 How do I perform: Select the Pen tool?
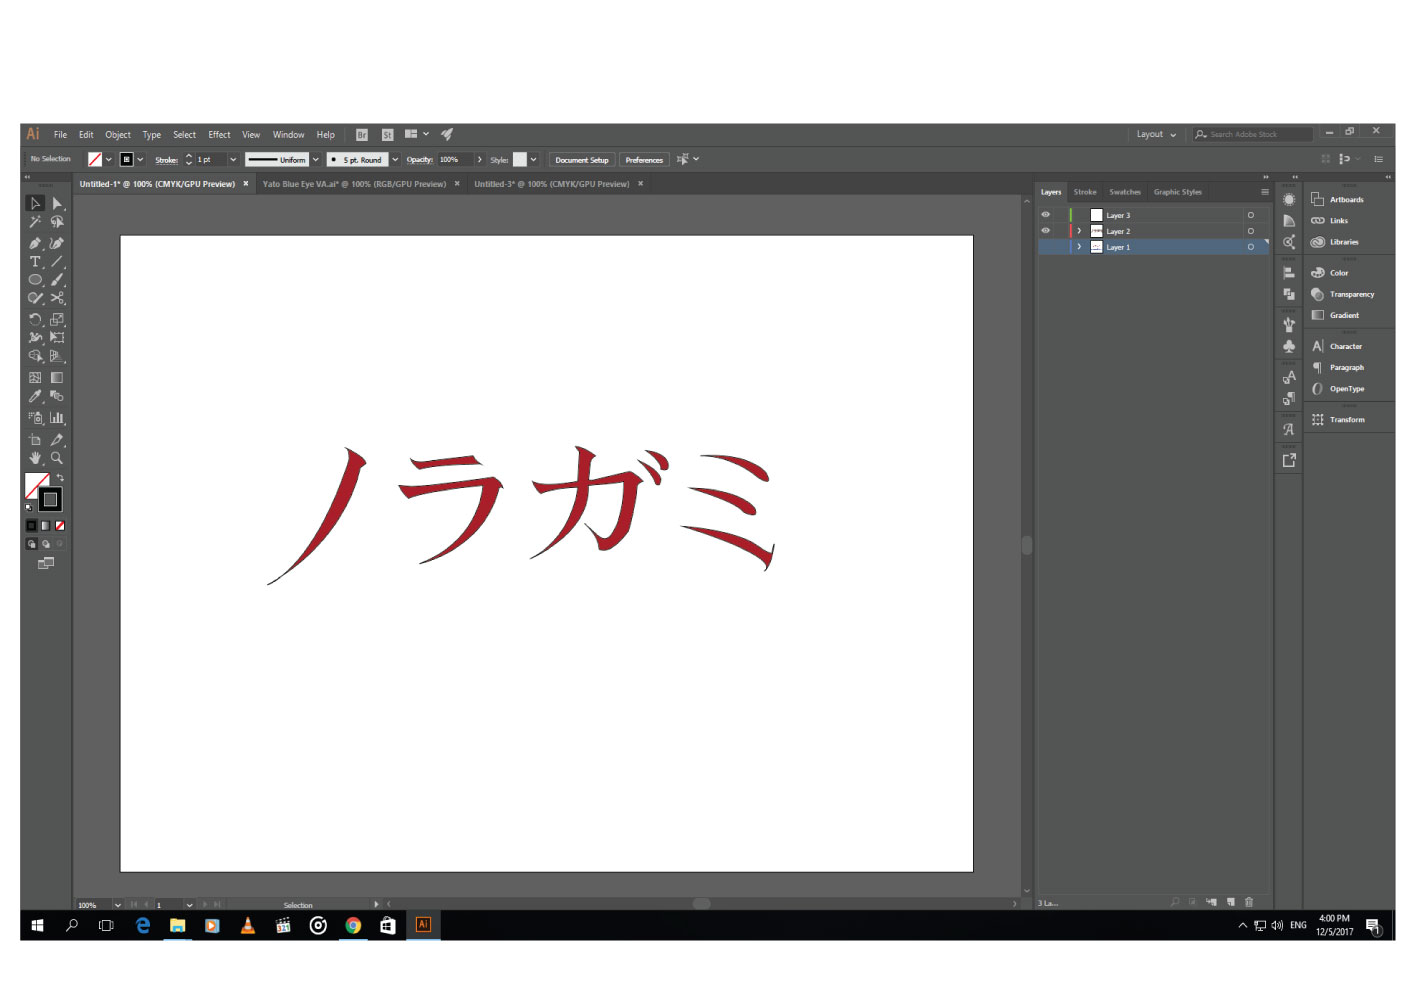[35, 243]
